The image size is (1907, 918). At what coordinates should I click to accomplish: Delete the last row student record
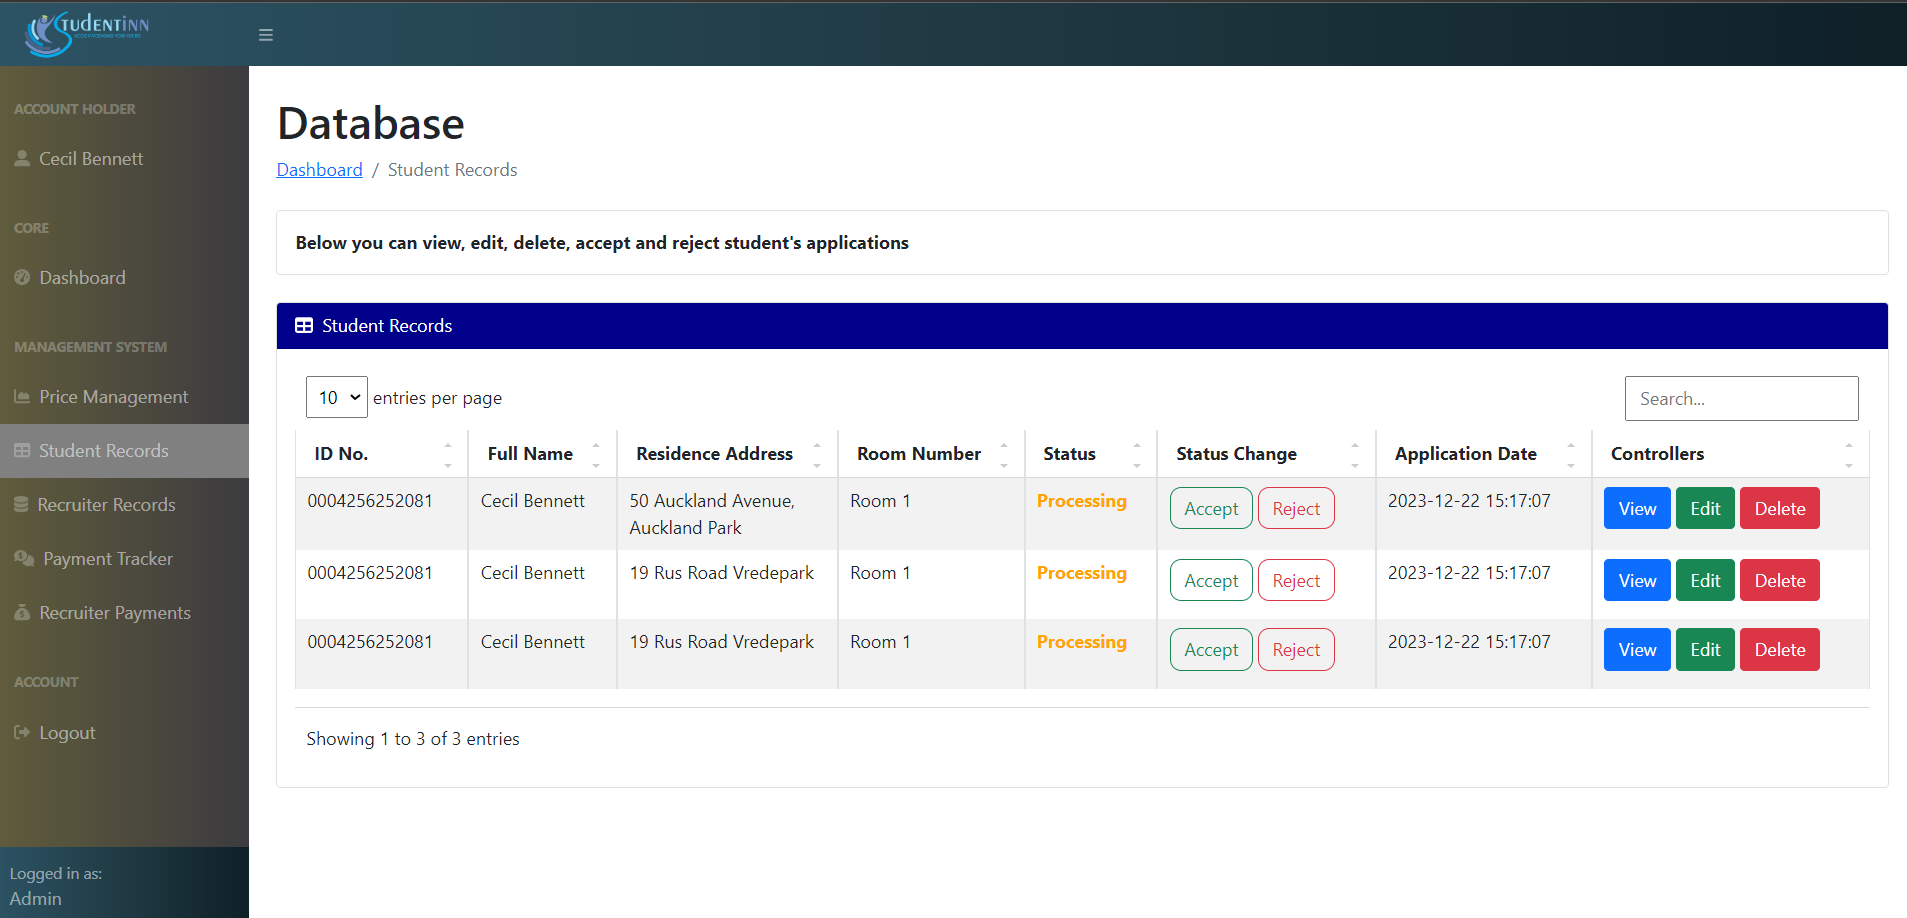[1780, 649]
